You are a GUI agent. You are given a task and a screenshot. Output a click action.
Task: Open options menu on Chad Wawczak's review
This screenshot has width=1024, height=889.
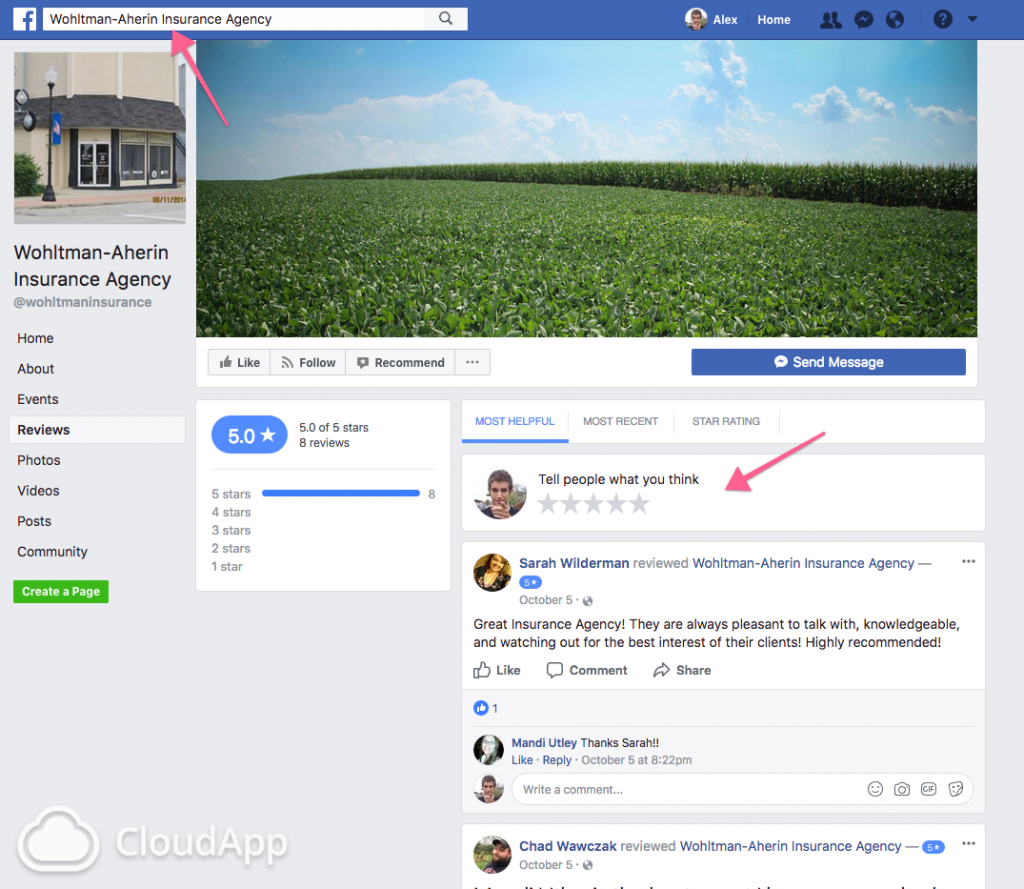968,844
